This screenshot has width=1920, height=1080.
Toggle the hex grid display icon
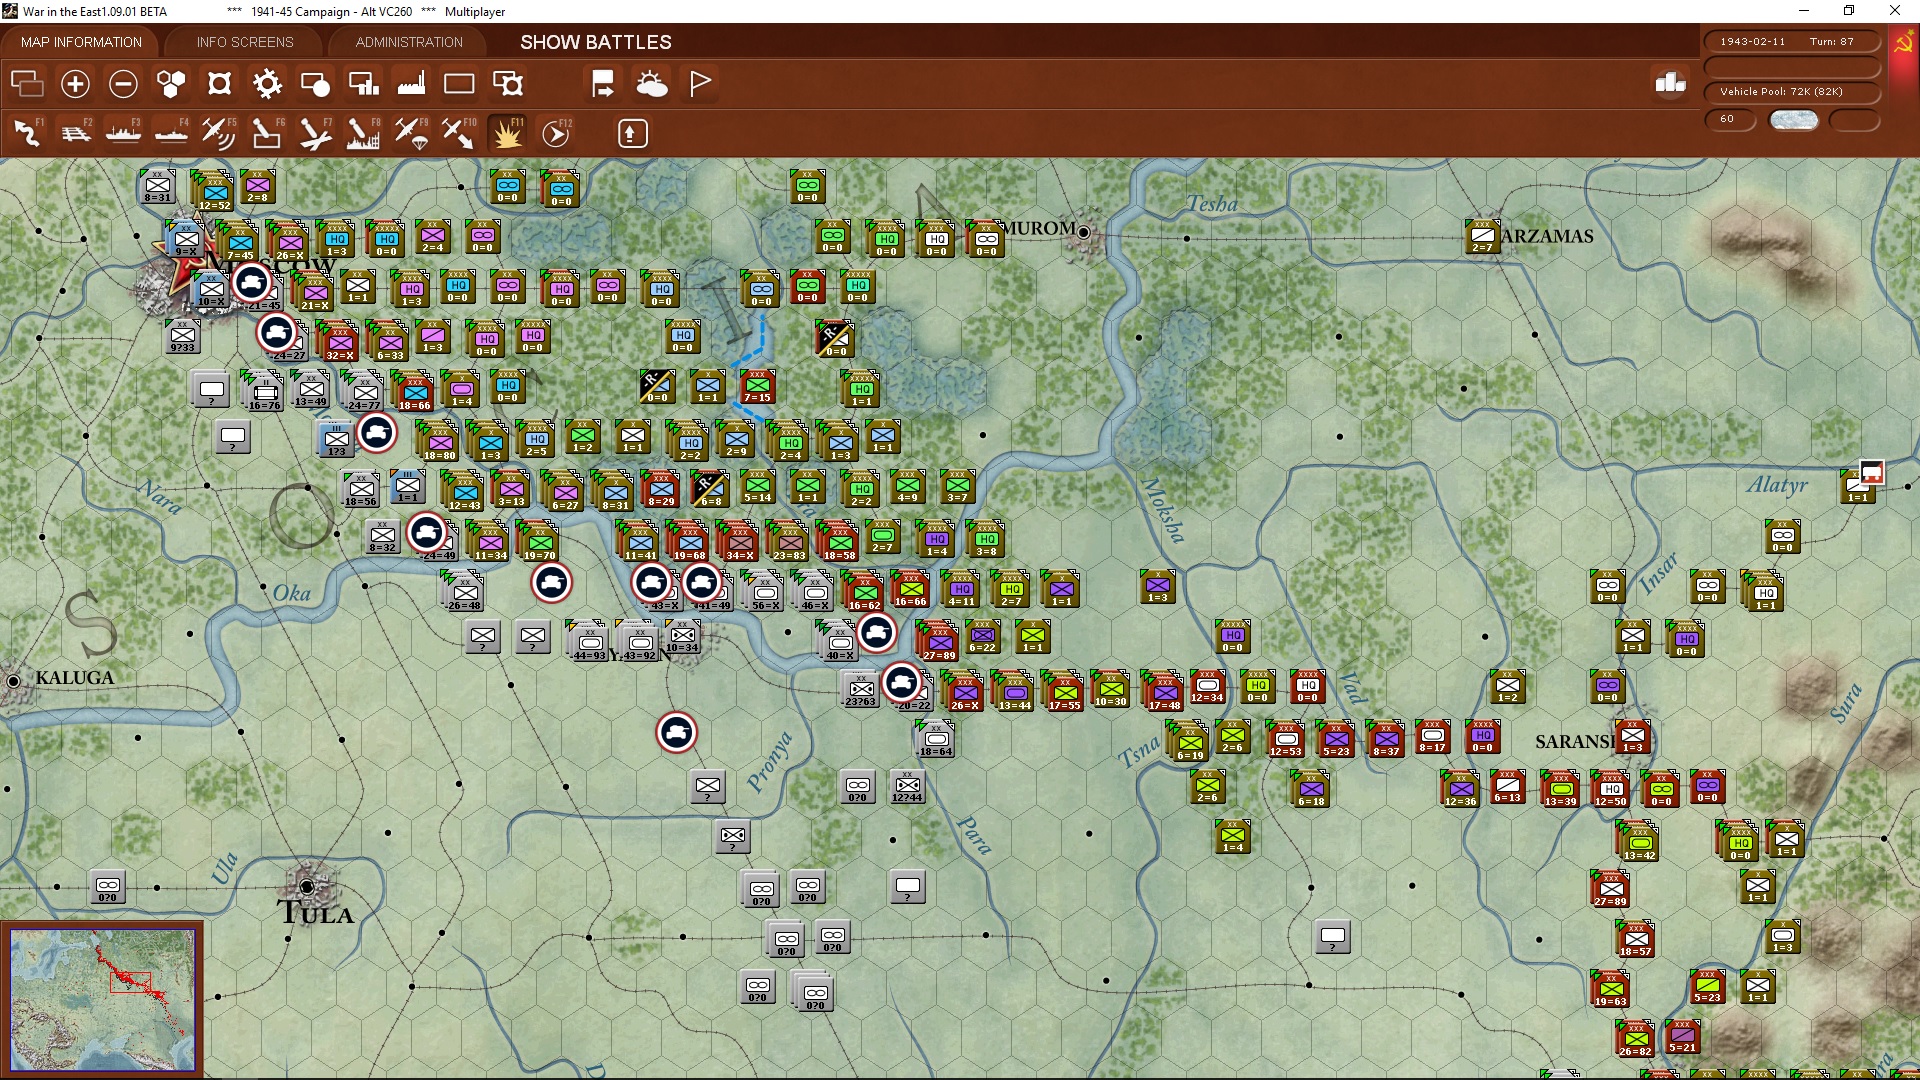click(x=171, y=84)
